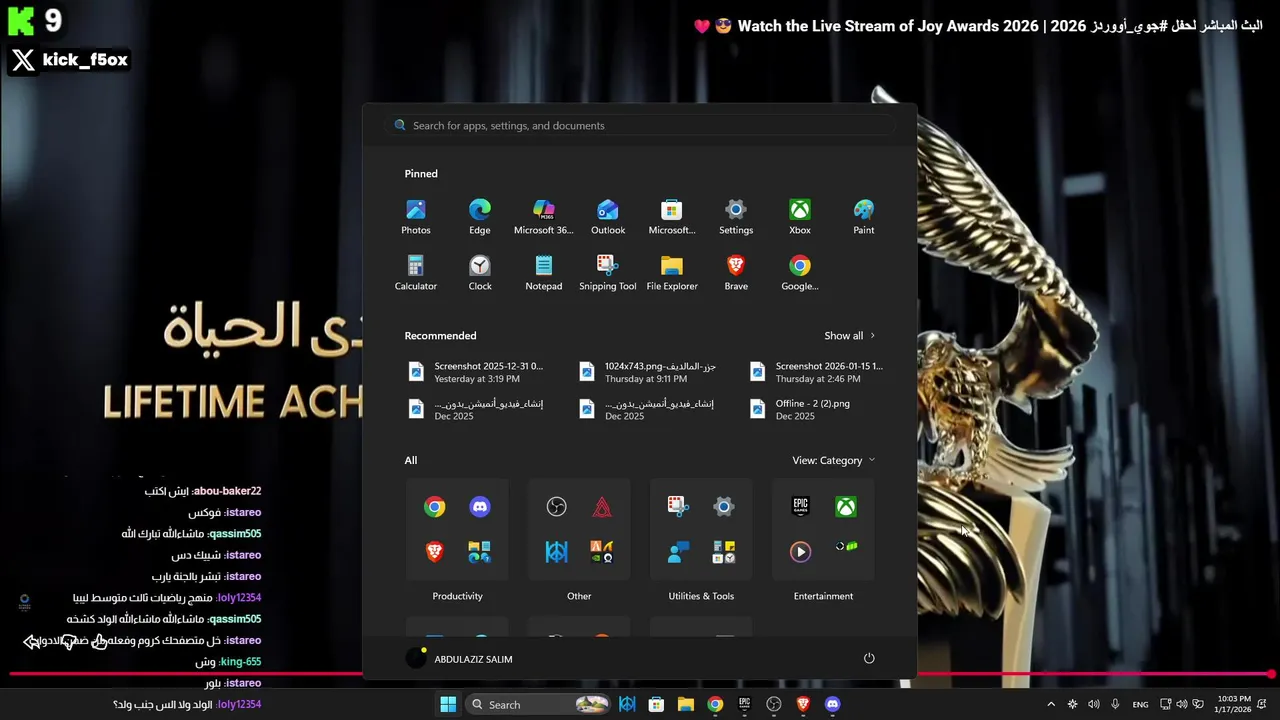Switch to OBS Studio on the taskbar
1280x720 pixels.
coord(773,704)
